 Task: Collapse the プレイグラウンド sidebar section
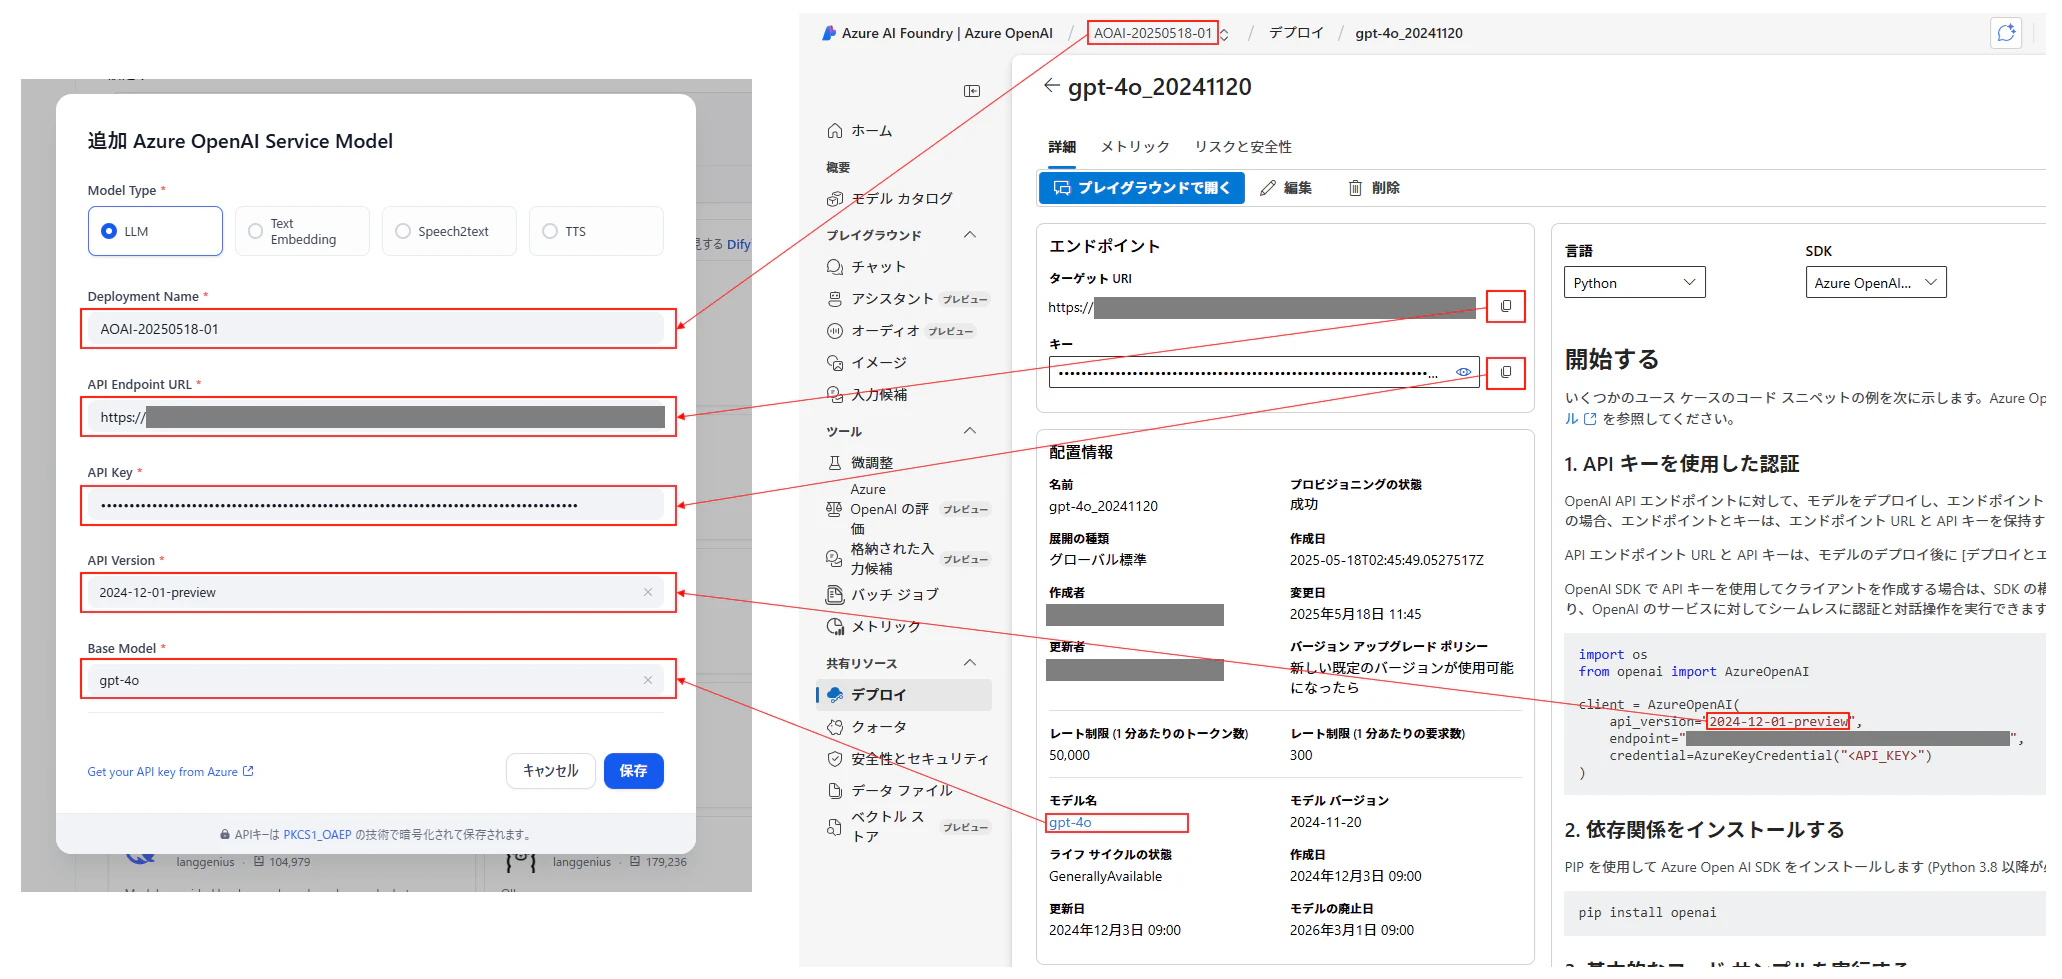[x=969, y=235]
